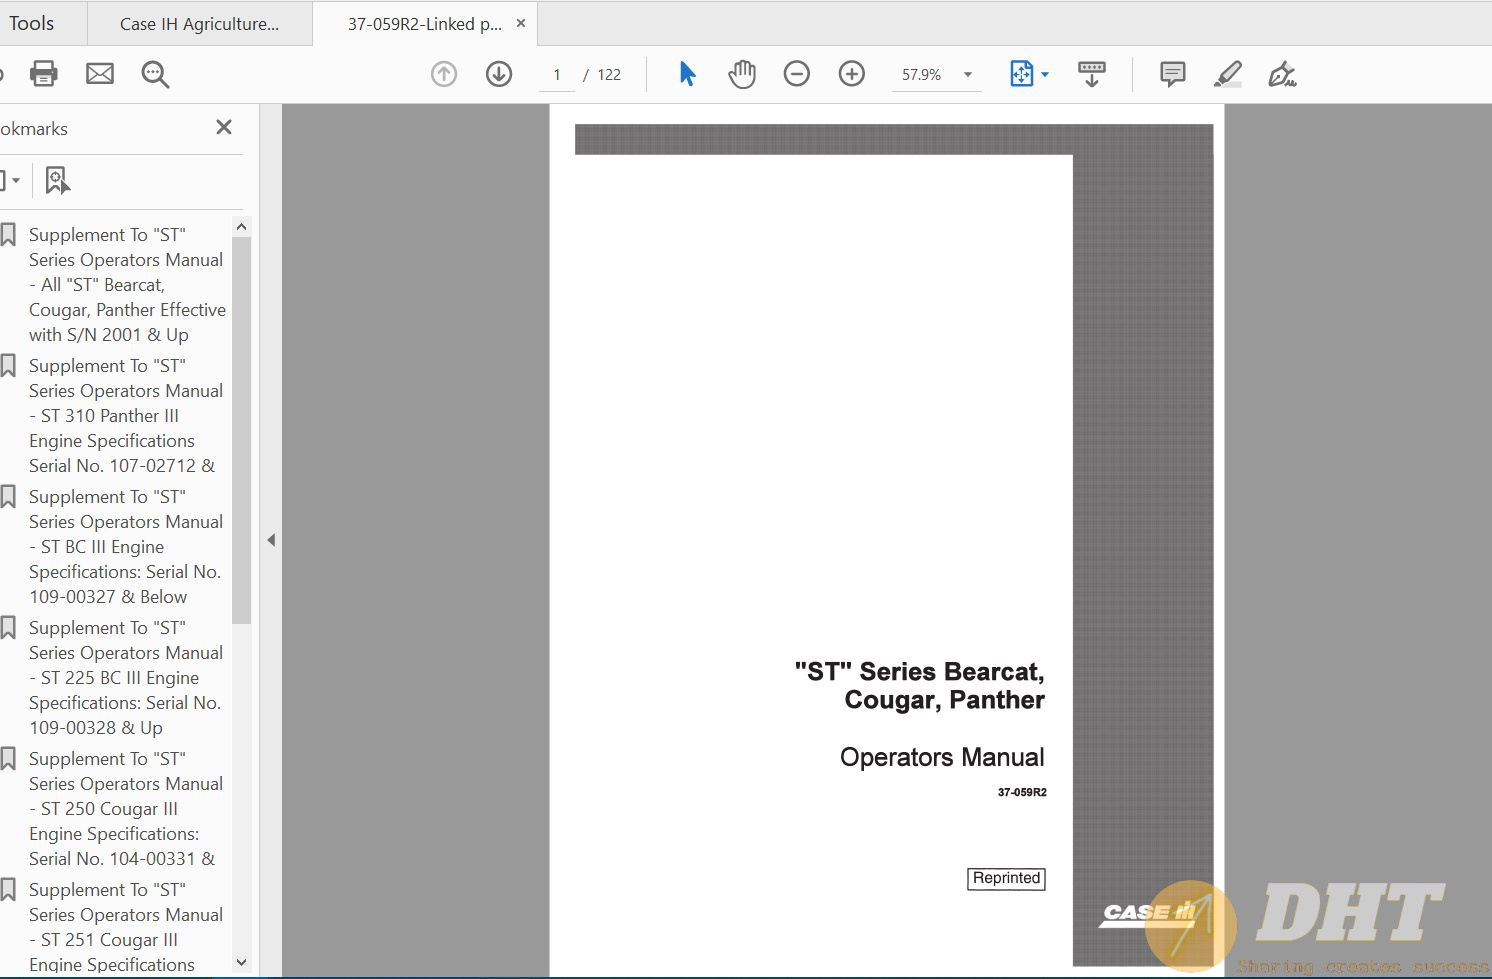Click bookmark icon beside ST 250 Cougar III
This screenshot has width=1492, height=979.
(x=8, y=759)
